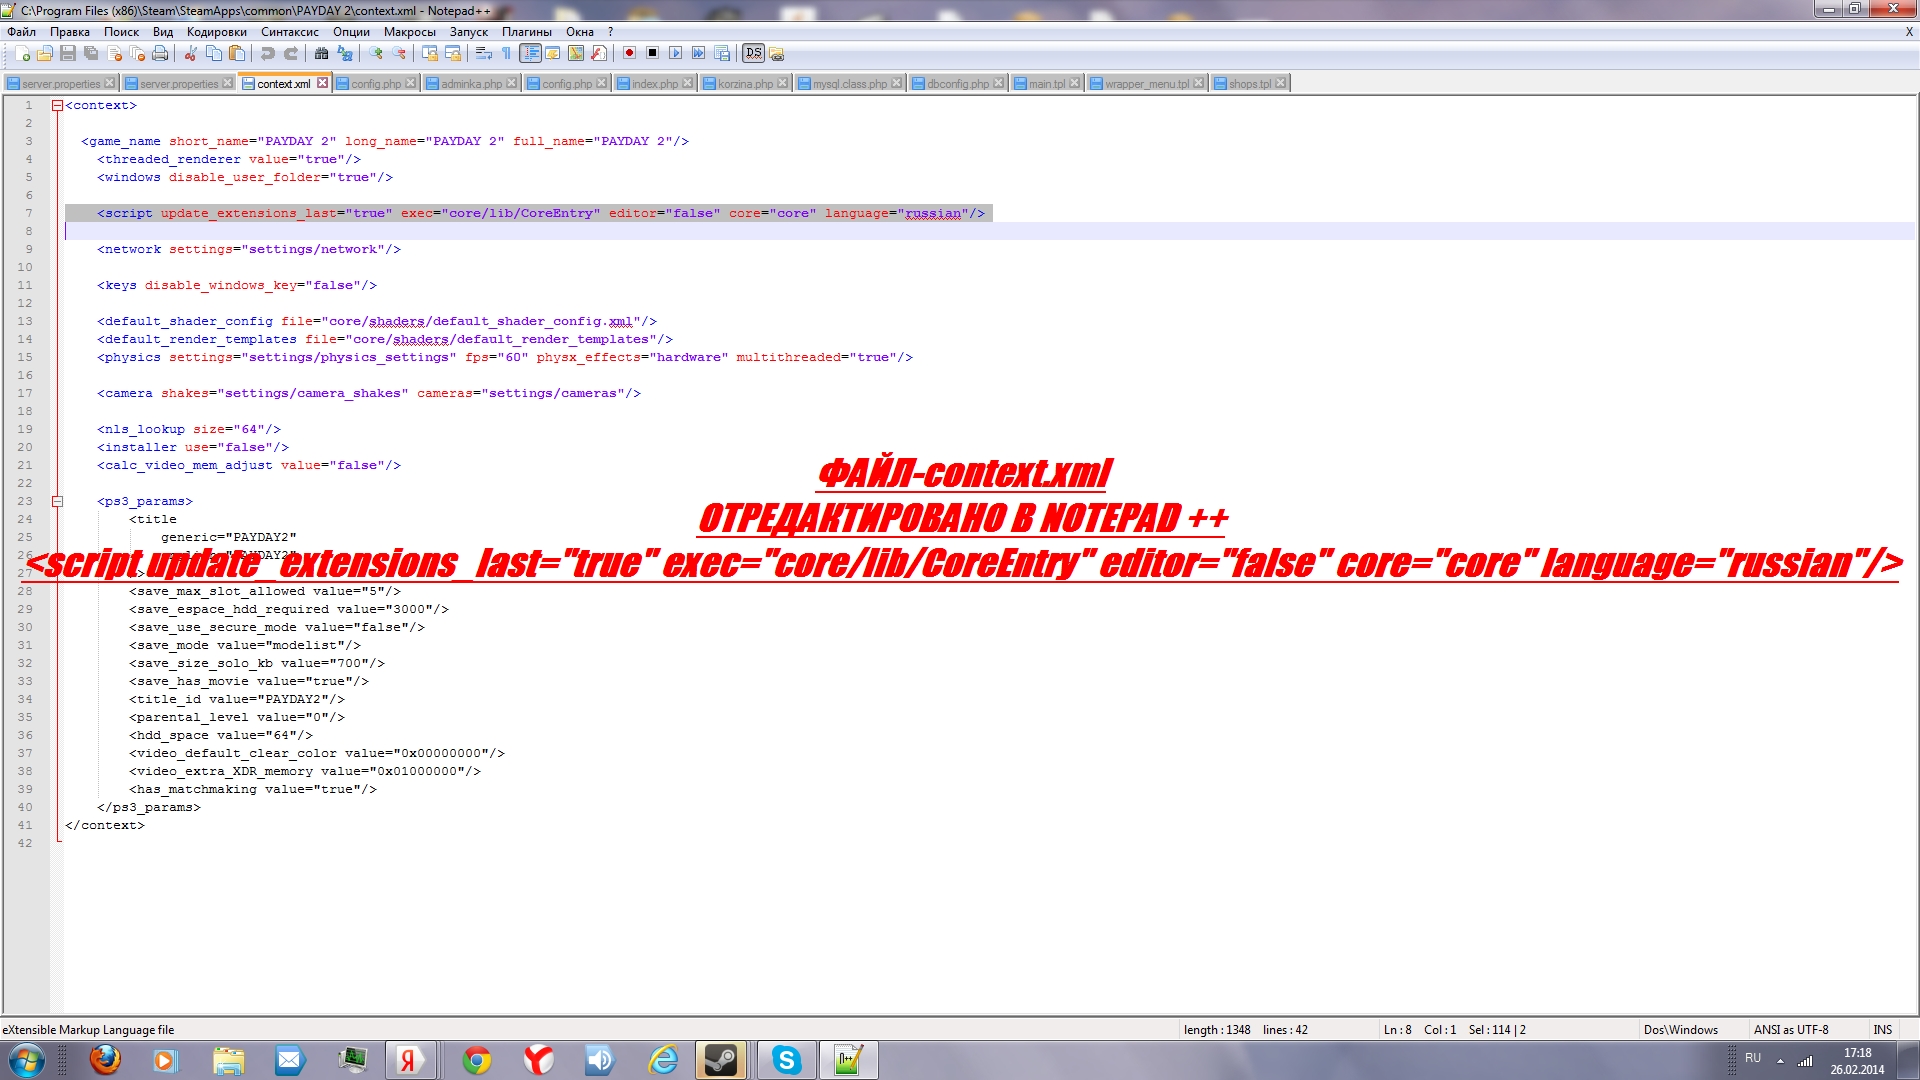Screen dimensions: 1920x1080
Task: Click the Cut scissors icon
Action: tap(190, 54)
